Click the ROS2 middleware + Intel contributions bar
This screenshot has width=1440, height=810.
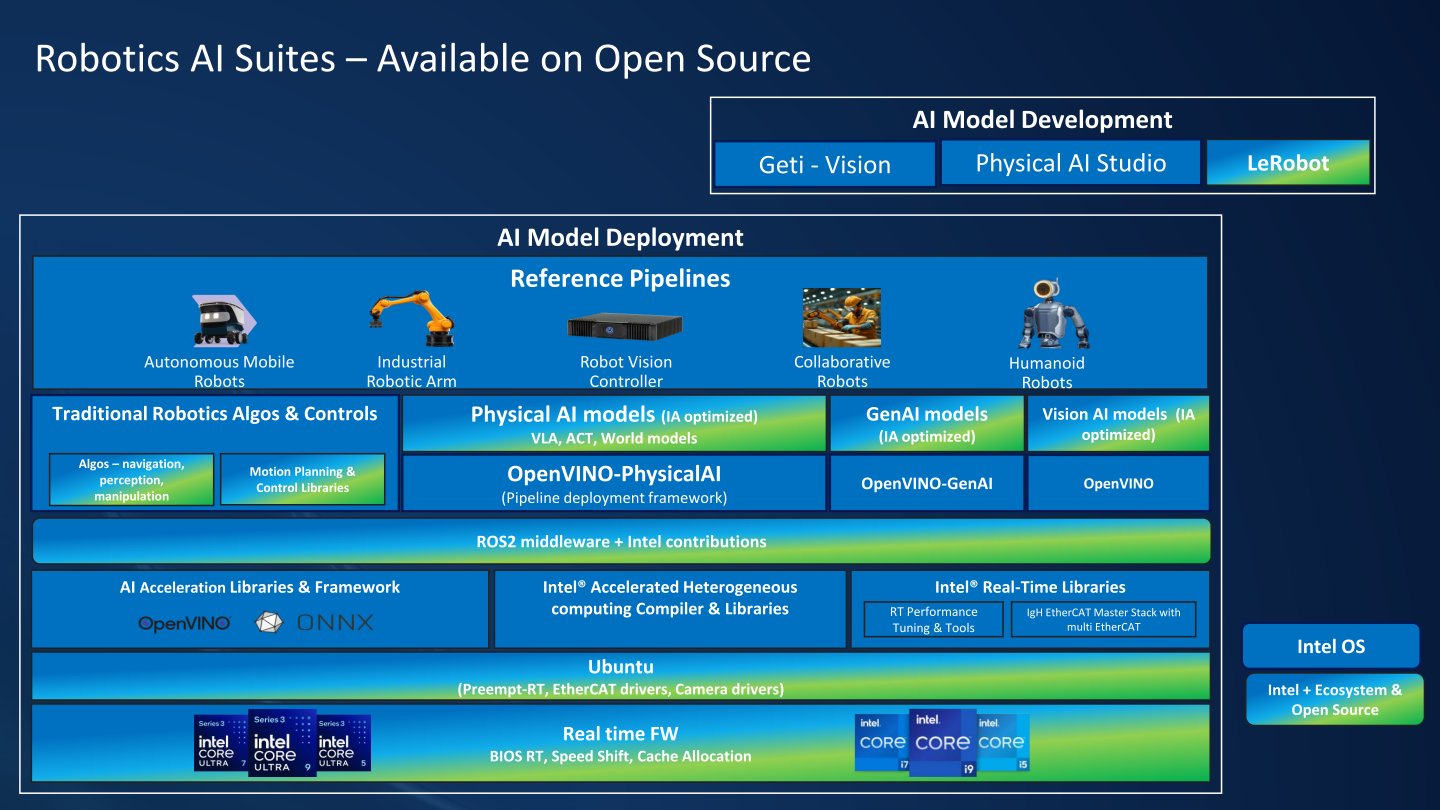click(621, 541)
